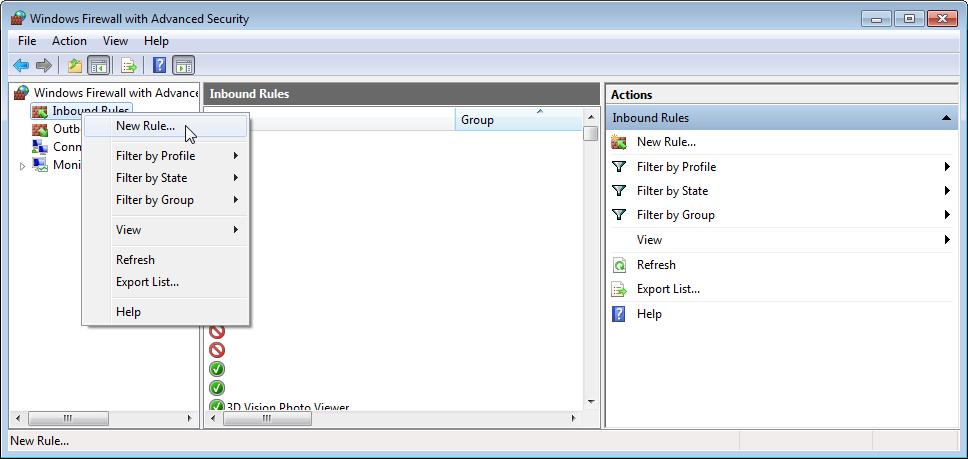Click Filter by Group funnel icon in Actions
Viewport: 968px width, 459px height.
619,215
